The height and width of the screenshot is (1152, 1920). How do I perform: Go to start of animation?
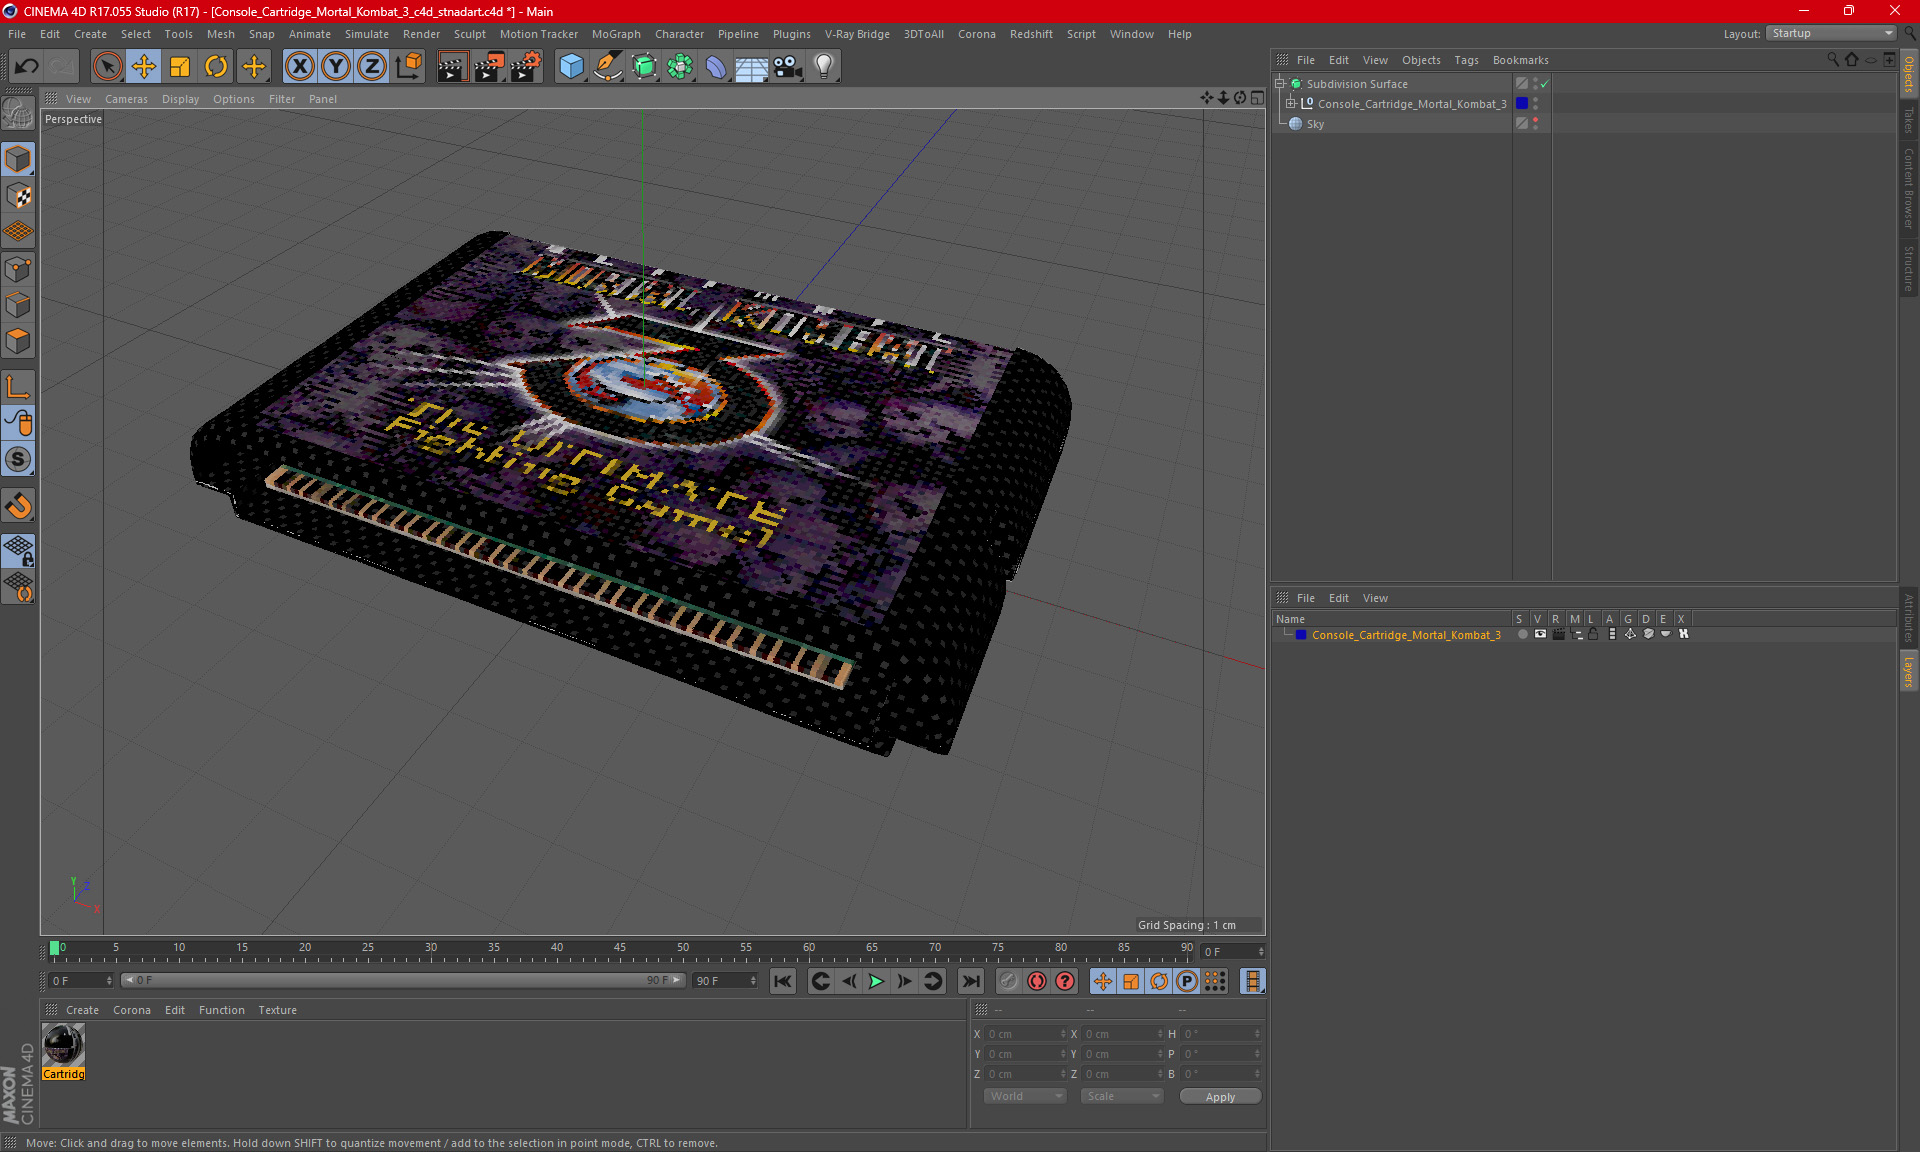tap(782, 981)
